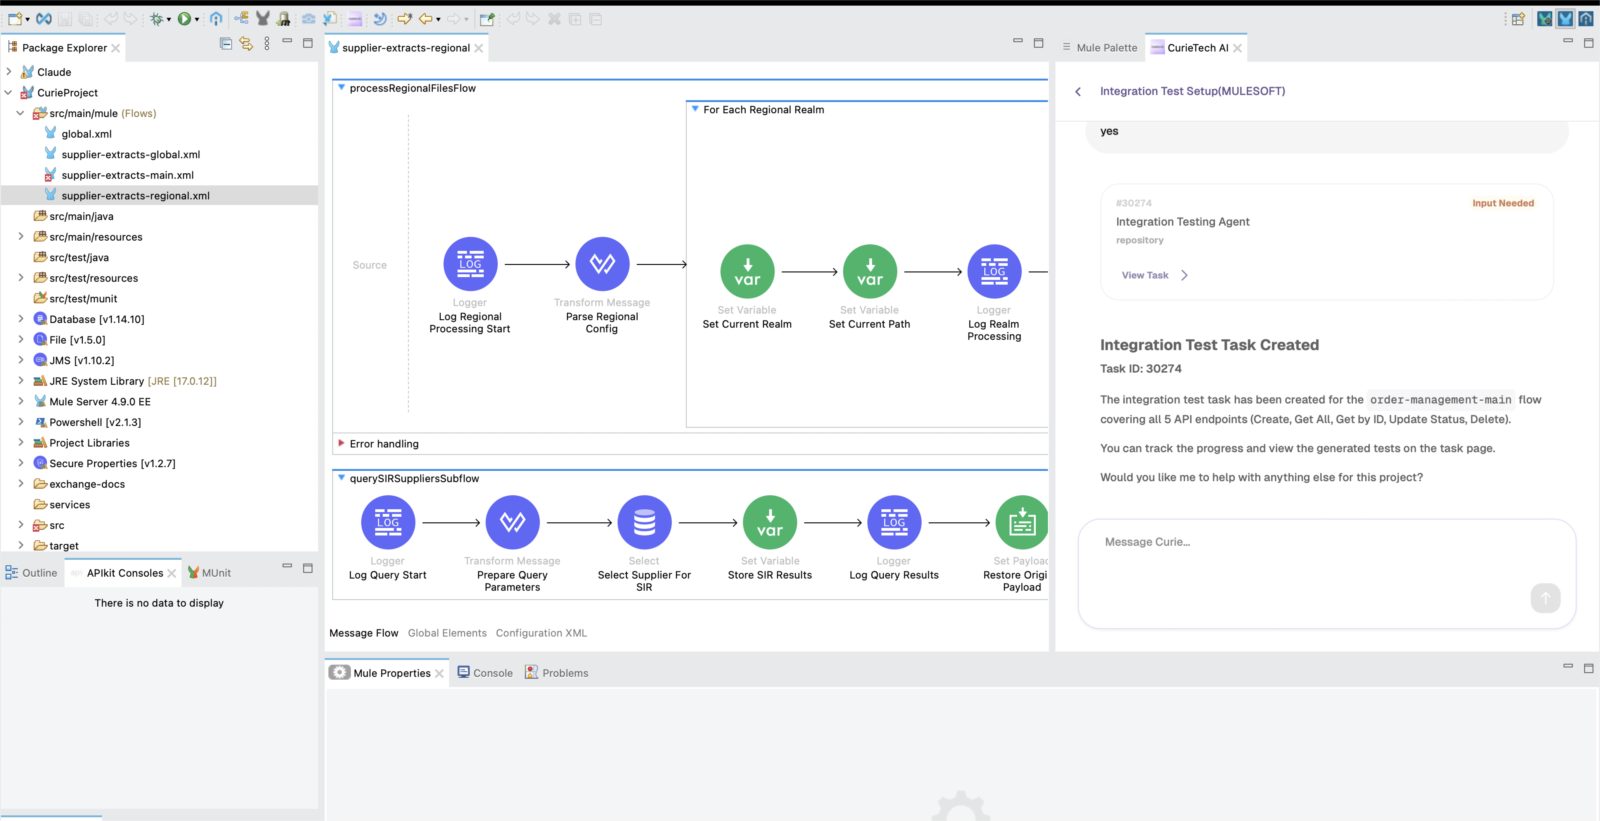Open the Problems tab
Image resolution: width=1600 pixels, height=821 pixels.
[557, 673]
